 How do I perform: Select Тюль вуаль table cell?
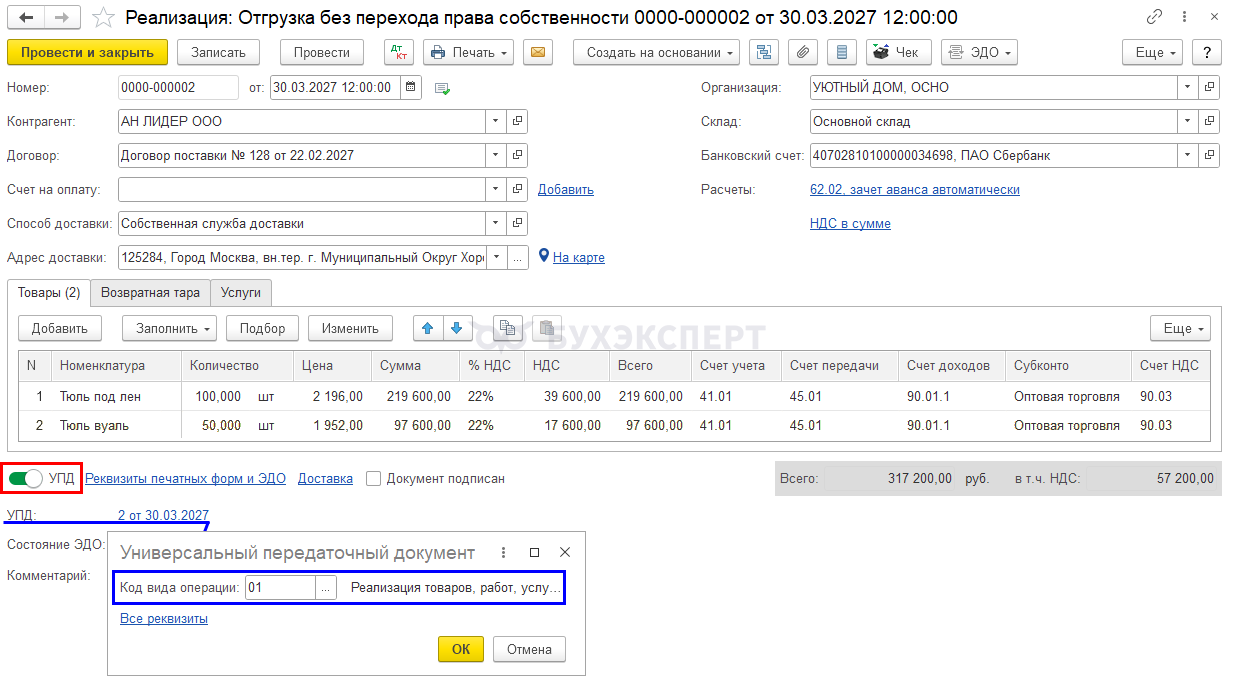click(116, 425)
